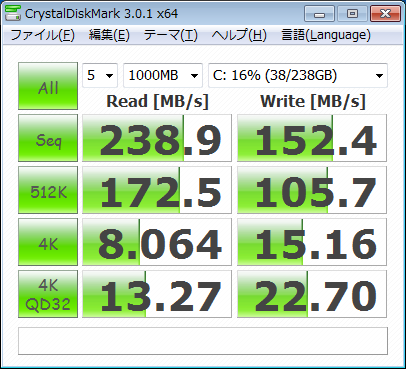Click 4K QD32 write result 22.70

point(312,294)
